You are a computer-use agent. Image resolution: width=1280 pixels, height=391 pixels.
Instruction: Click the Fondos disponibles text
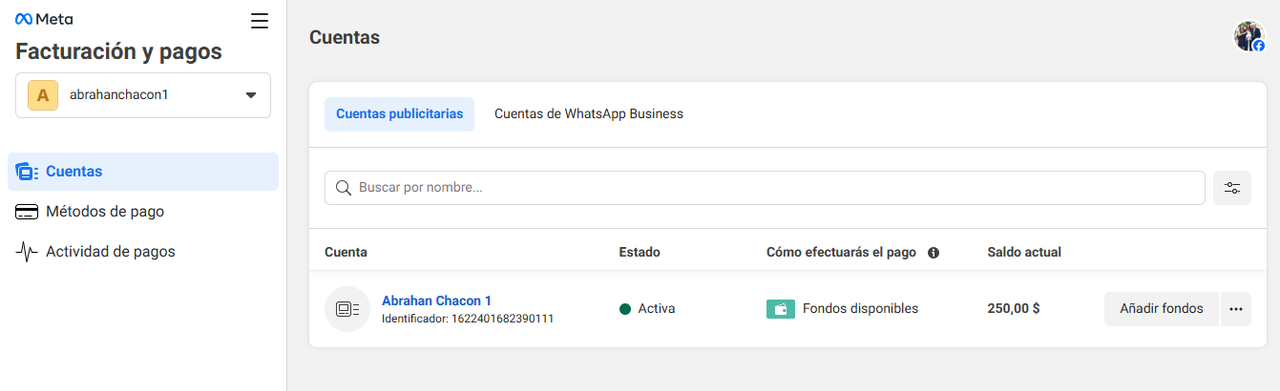(x=860, y=309)
